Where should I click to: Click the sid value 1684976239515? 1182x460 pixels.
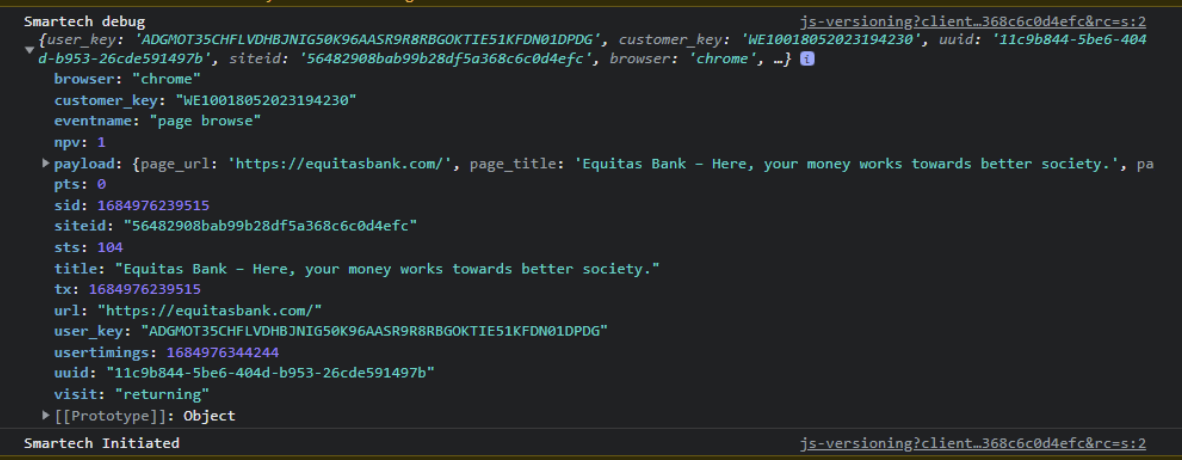[153, 205]
